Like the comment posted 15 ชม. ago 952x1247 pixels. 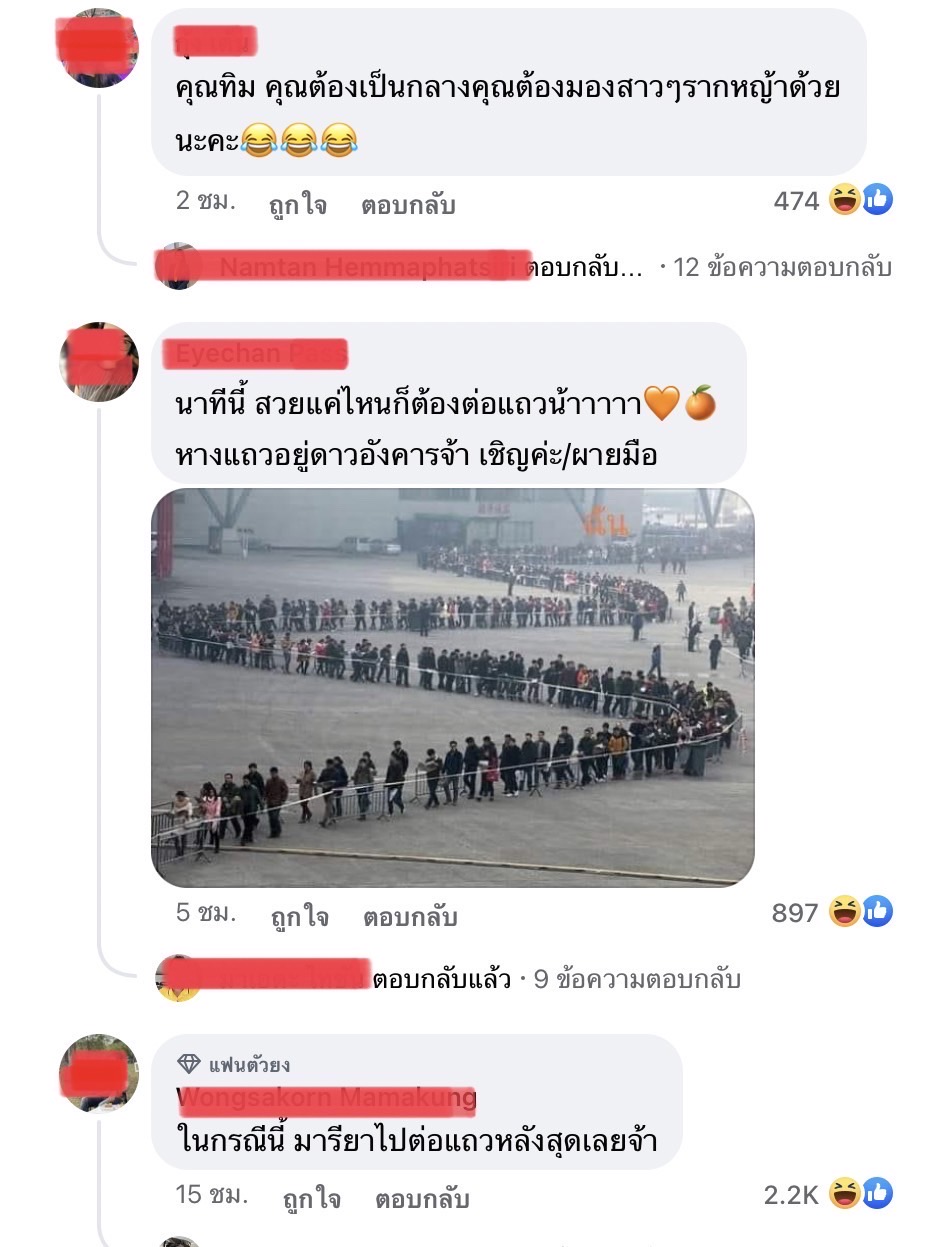(x=311, y=1199)
